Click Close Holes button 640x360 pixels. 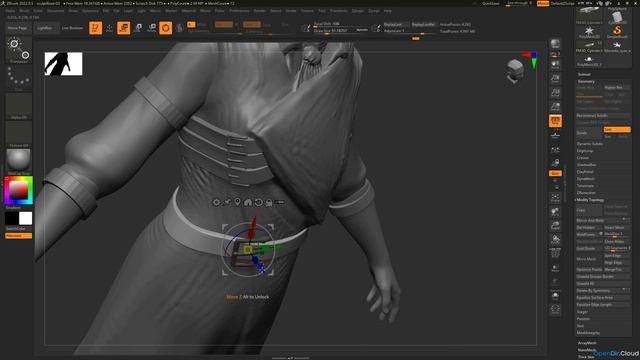(x=617, y=241)
